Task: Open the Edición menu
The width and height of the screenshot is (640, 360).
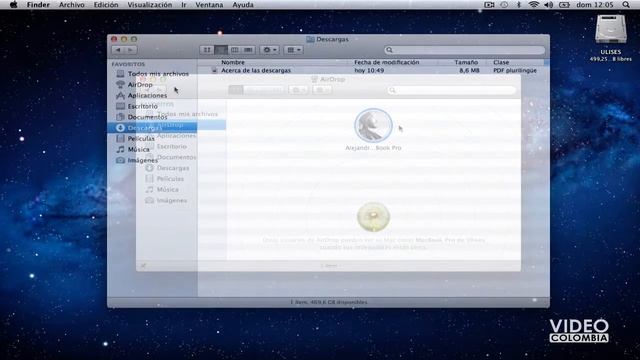Action: point(106,5)
